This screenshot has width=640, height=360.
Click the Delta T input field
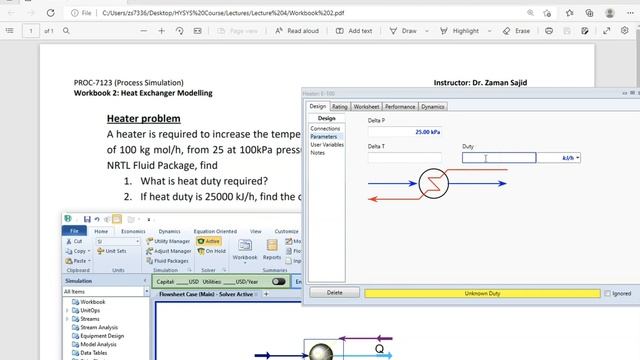[404, 158]
